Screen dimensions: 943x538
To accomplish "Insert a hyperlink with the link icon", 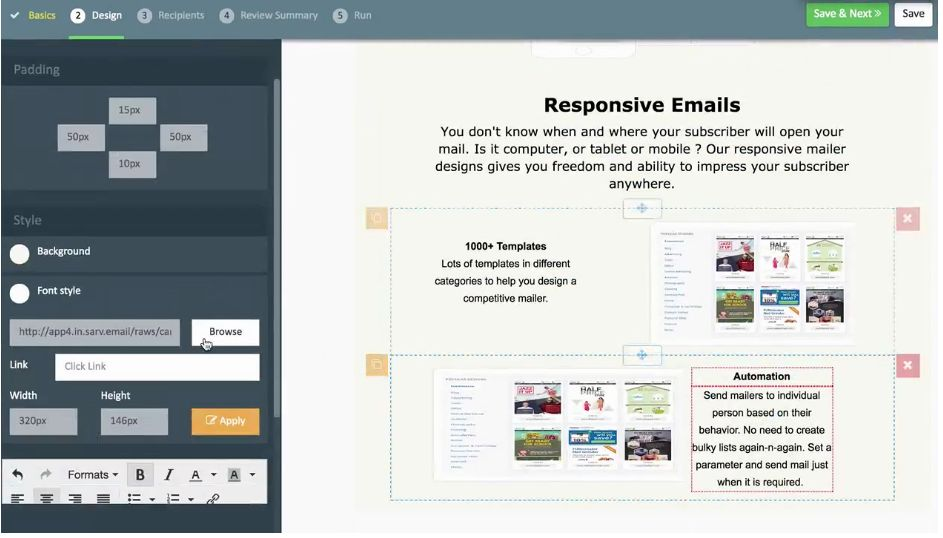I will [213, 500].
